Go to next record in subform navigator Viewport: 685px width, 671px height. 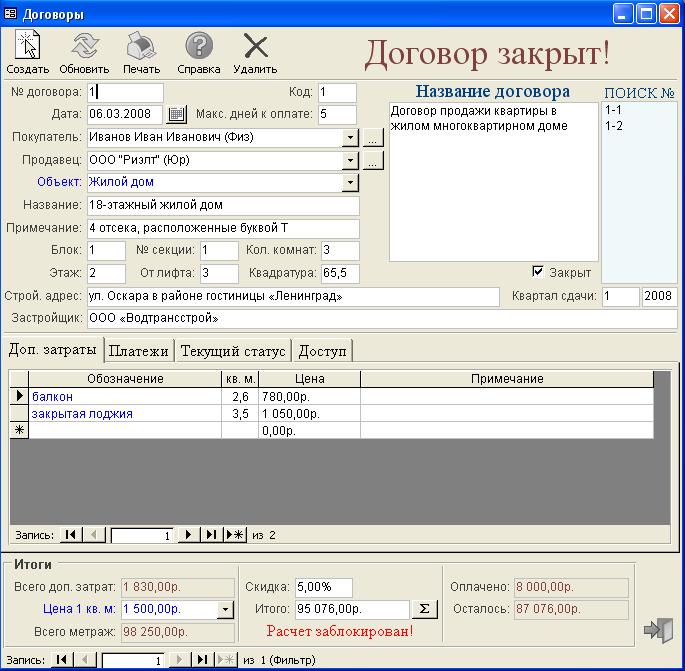click(x=188, y=535)
